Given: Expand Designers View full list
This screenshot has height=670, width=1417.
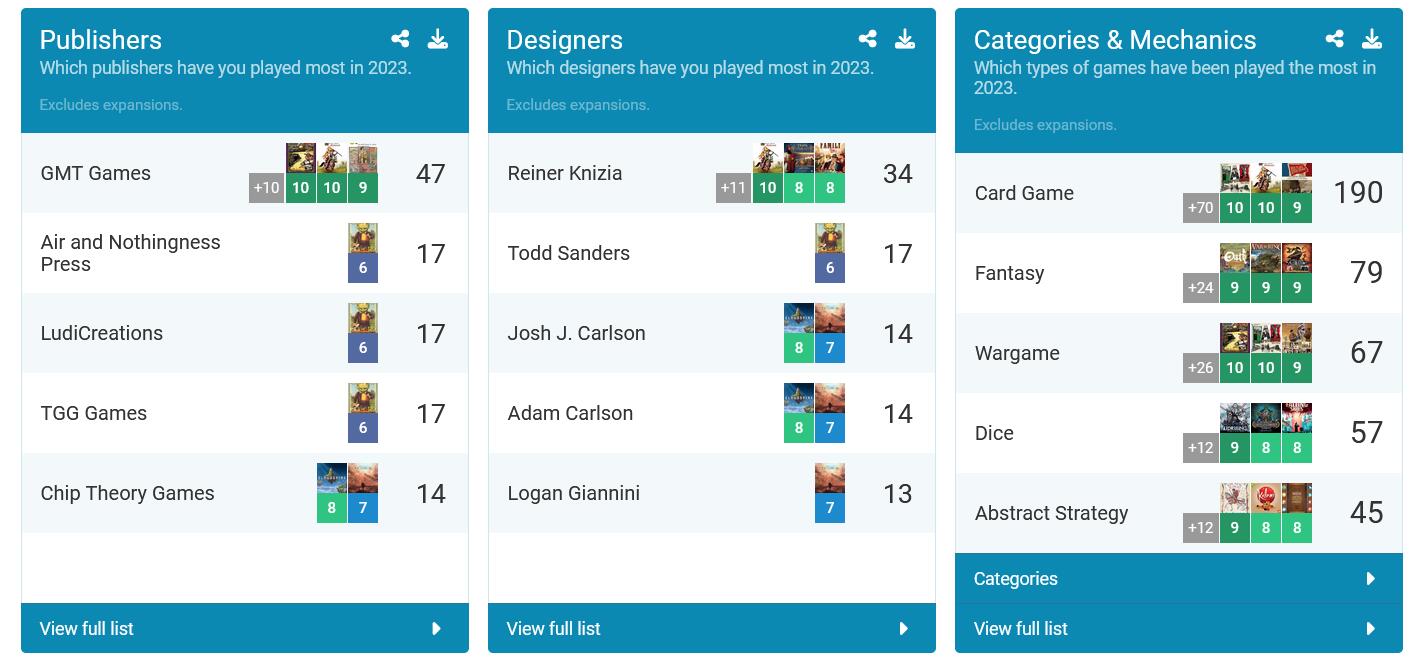Looking at the screenshot, I should click(711, 629).
